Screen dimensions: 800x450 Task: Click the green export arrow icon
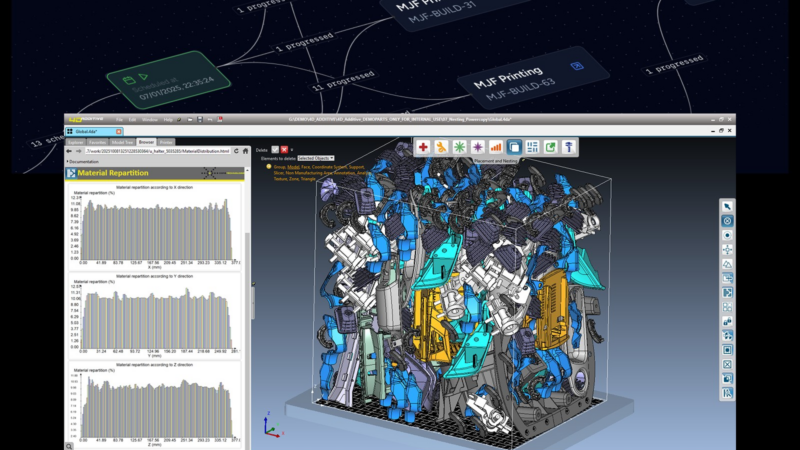click(x=550, y=147)
